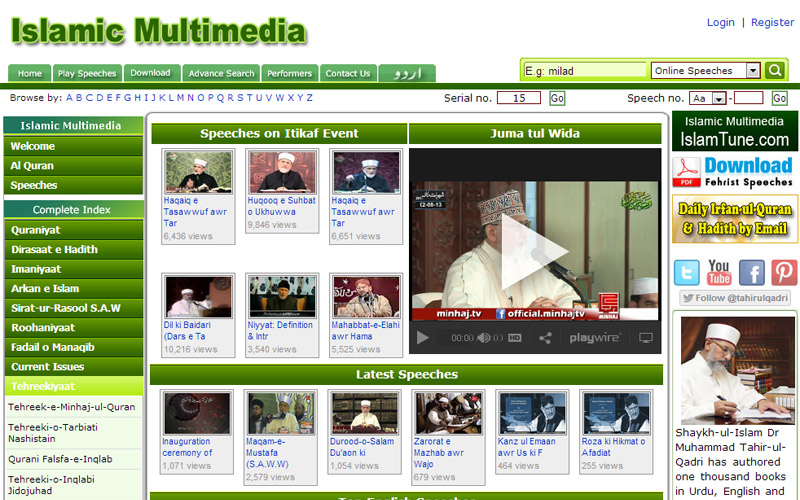Expand Tehreekiyaat section in sidebar
This screenshot has height=500, width=800.
(x=73, y=386)
